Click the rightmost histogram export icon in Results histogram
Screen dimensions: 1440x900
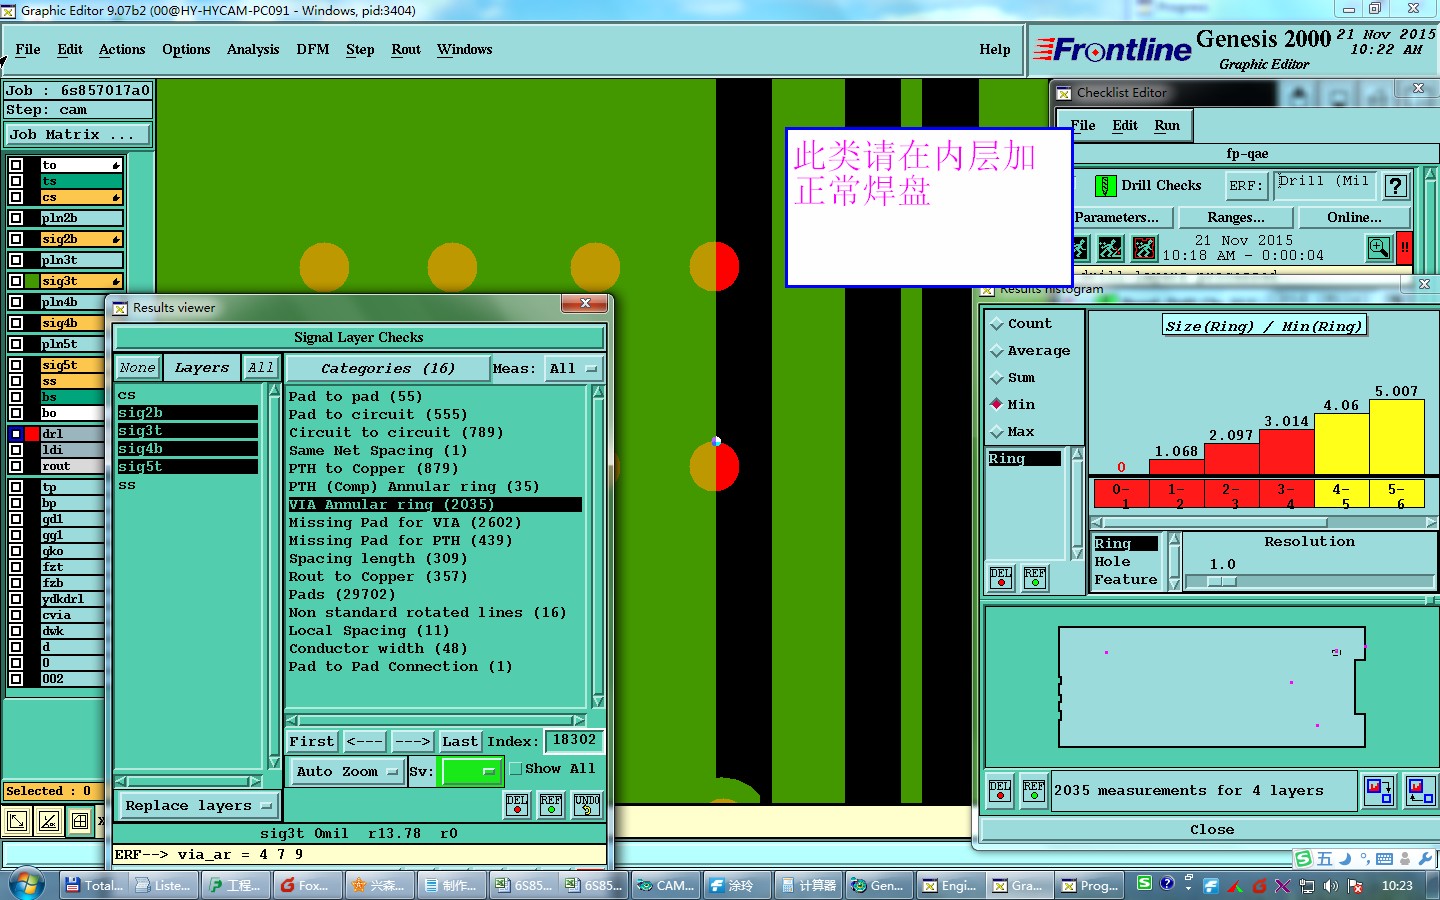pos(1420,791)
